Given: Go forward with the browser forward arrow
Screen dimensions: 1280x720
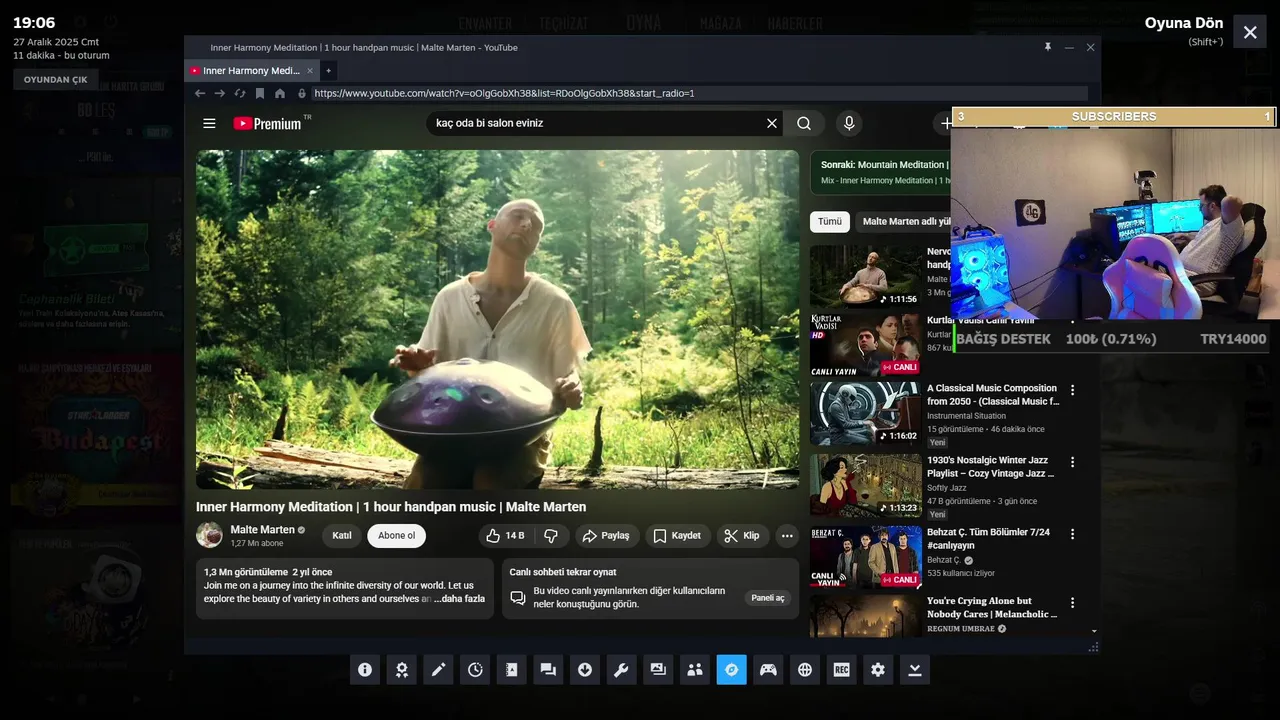Looking at the screenshot, I should [x=220, y=93].
